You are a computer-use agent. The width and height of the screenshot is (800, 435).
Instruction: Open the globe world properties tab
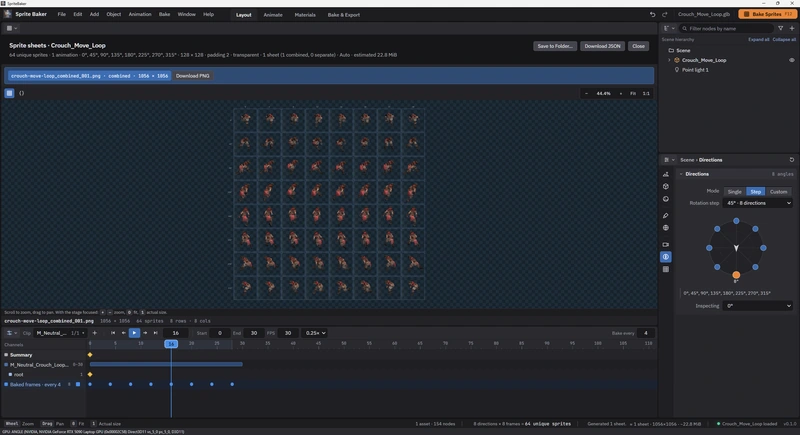666,228
